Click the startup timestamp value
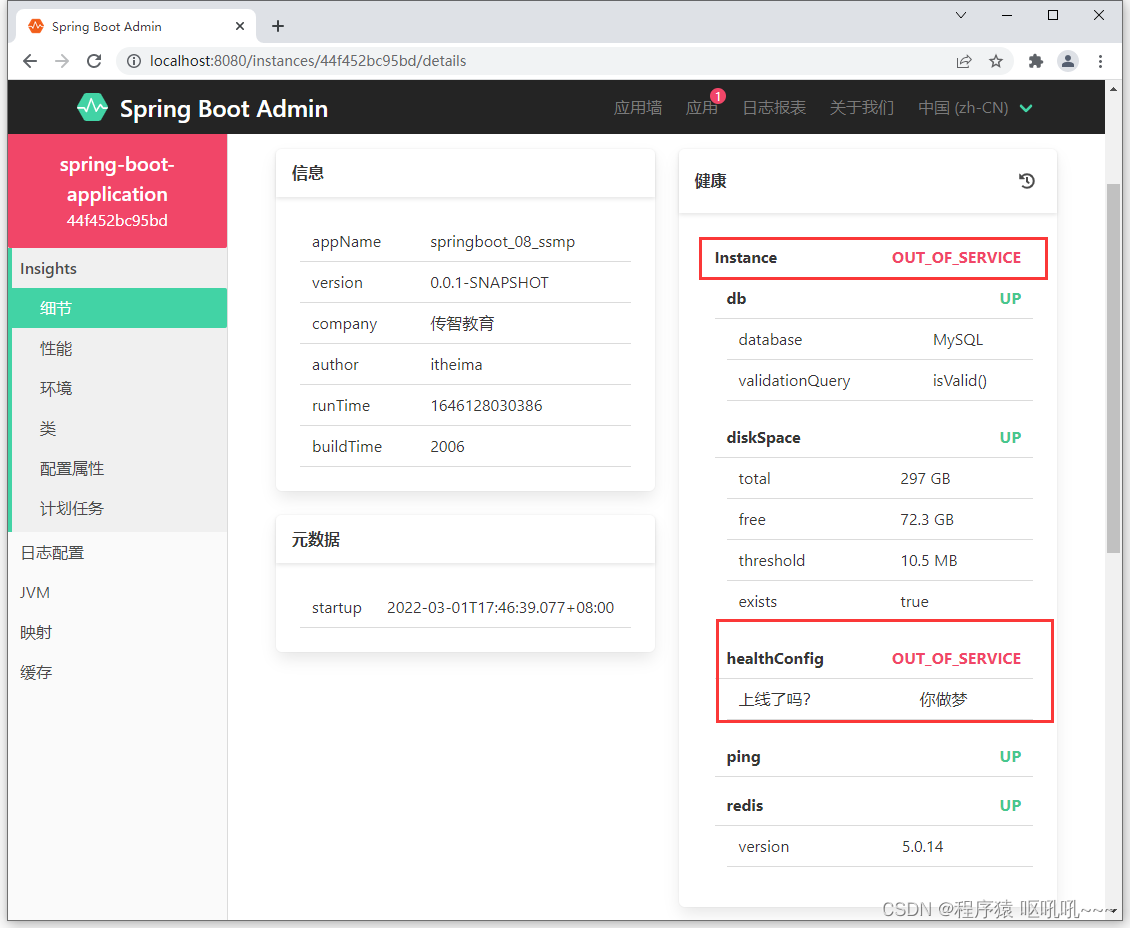This screenshot has height=928, width=1130. click(x=500, y=607)
